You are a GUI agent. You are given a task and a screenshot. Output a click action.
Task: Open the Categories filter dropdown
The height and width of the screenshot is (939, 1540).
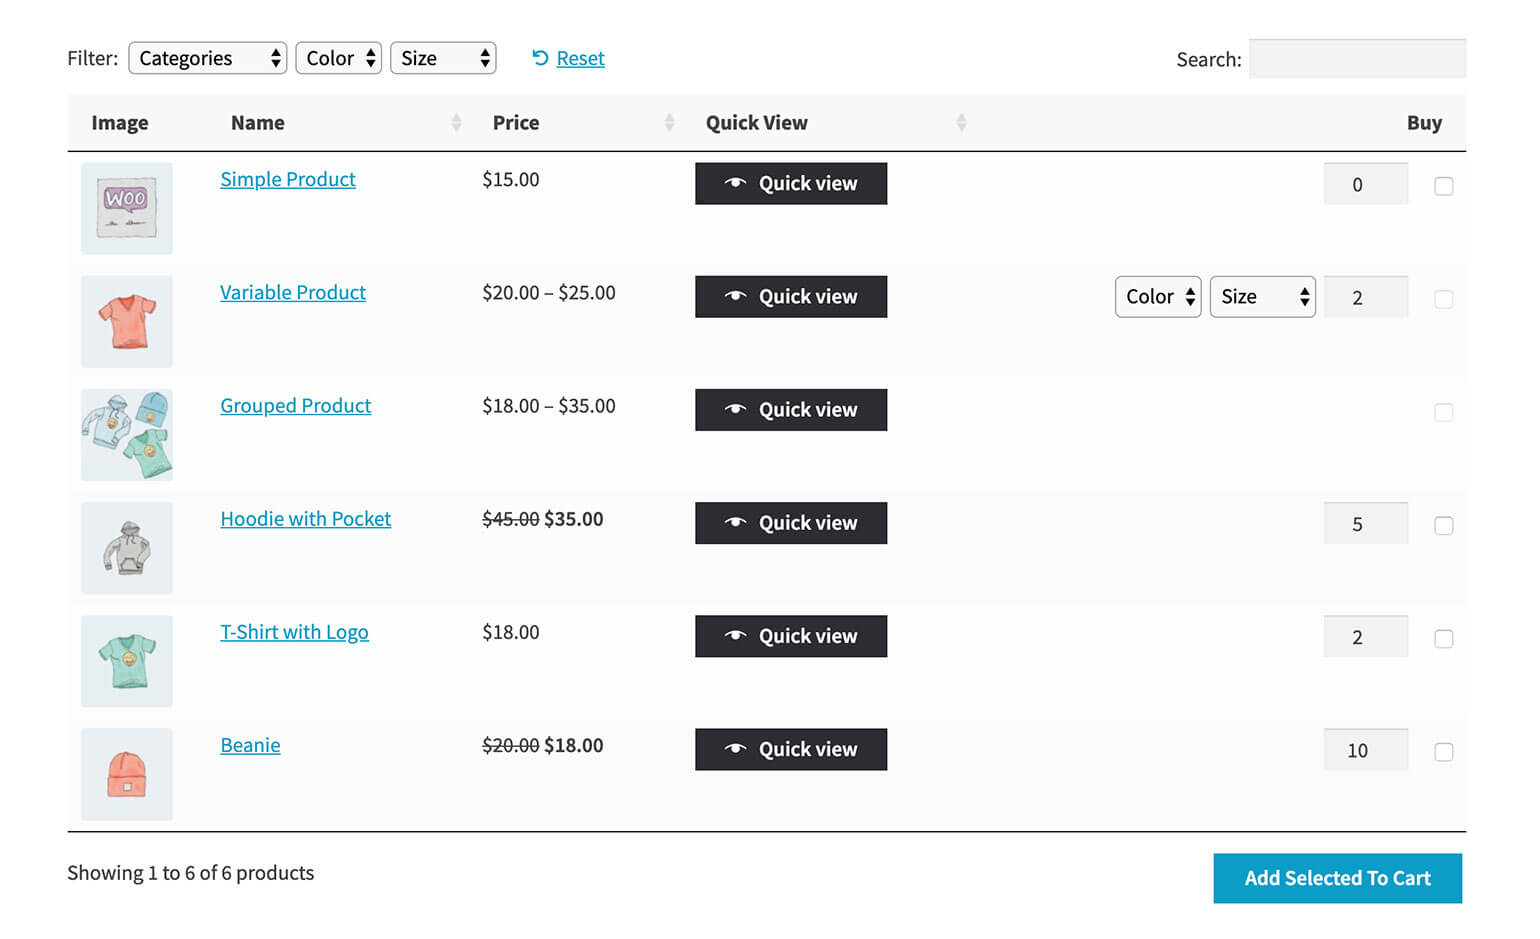[208, 58]
